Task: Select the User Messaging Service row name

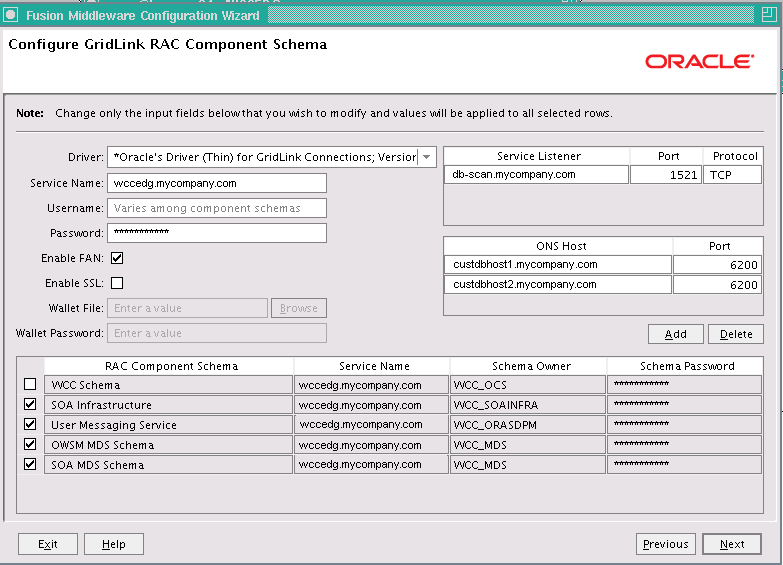Action: pos(168,425)
